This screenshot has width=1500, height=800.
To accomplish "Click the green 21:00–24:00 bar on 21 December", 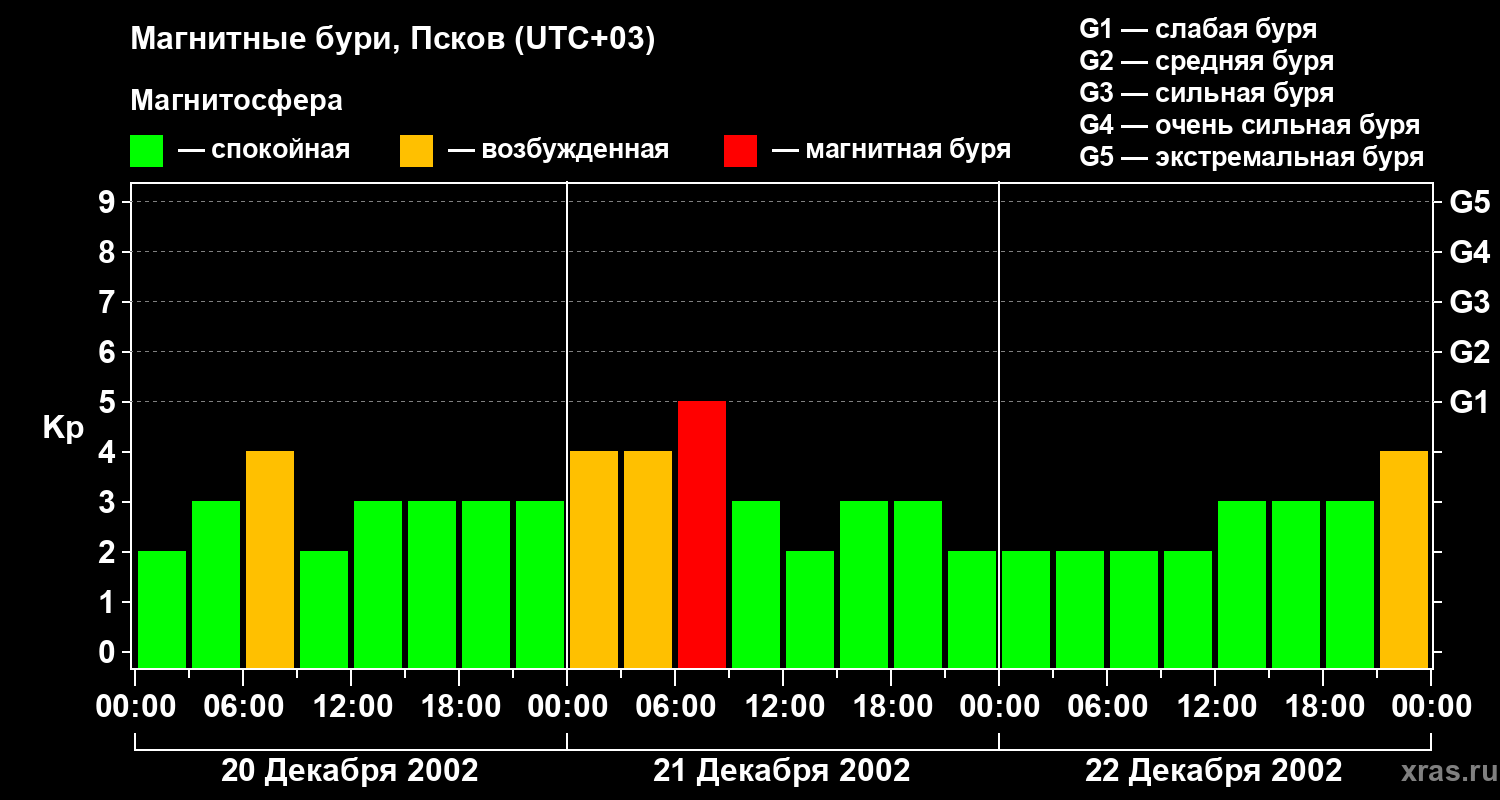I will pyautogui.click(x=972, y=609).
